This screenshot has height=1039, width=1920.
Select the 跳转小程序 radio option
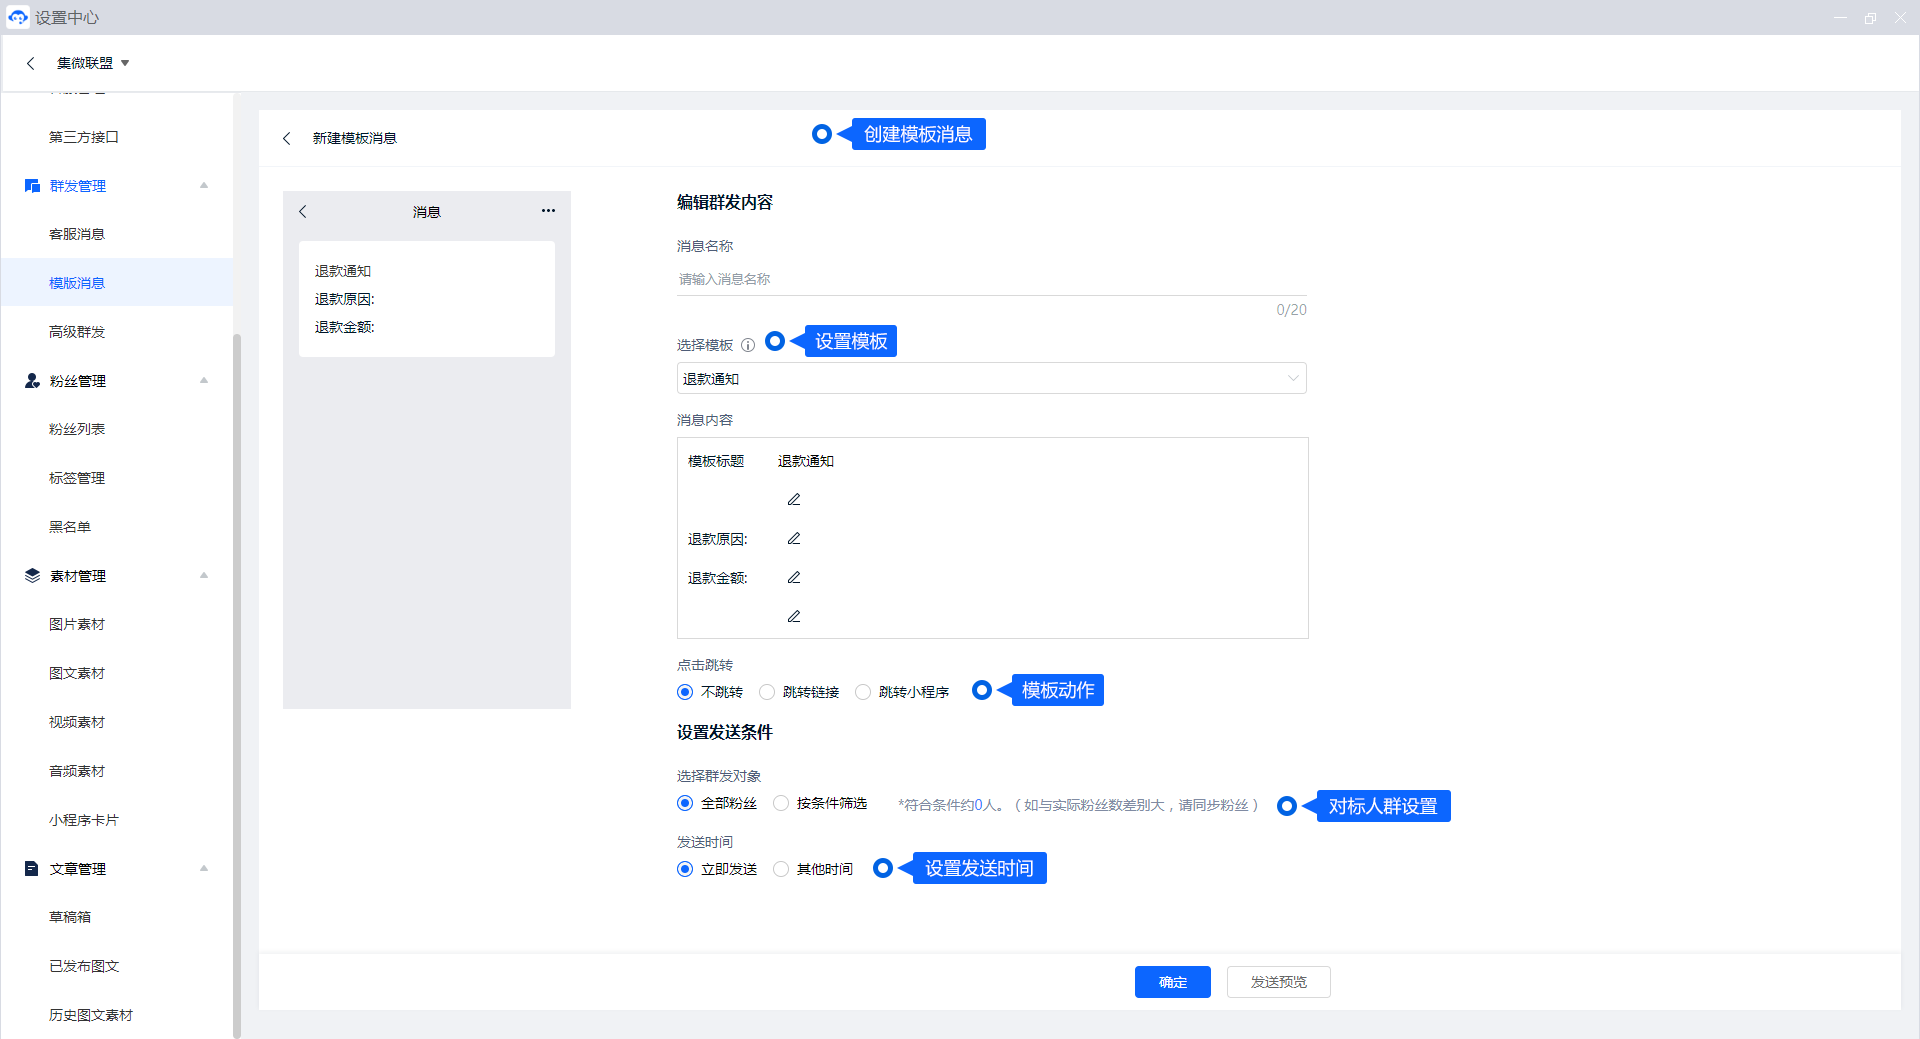(863, 692)
